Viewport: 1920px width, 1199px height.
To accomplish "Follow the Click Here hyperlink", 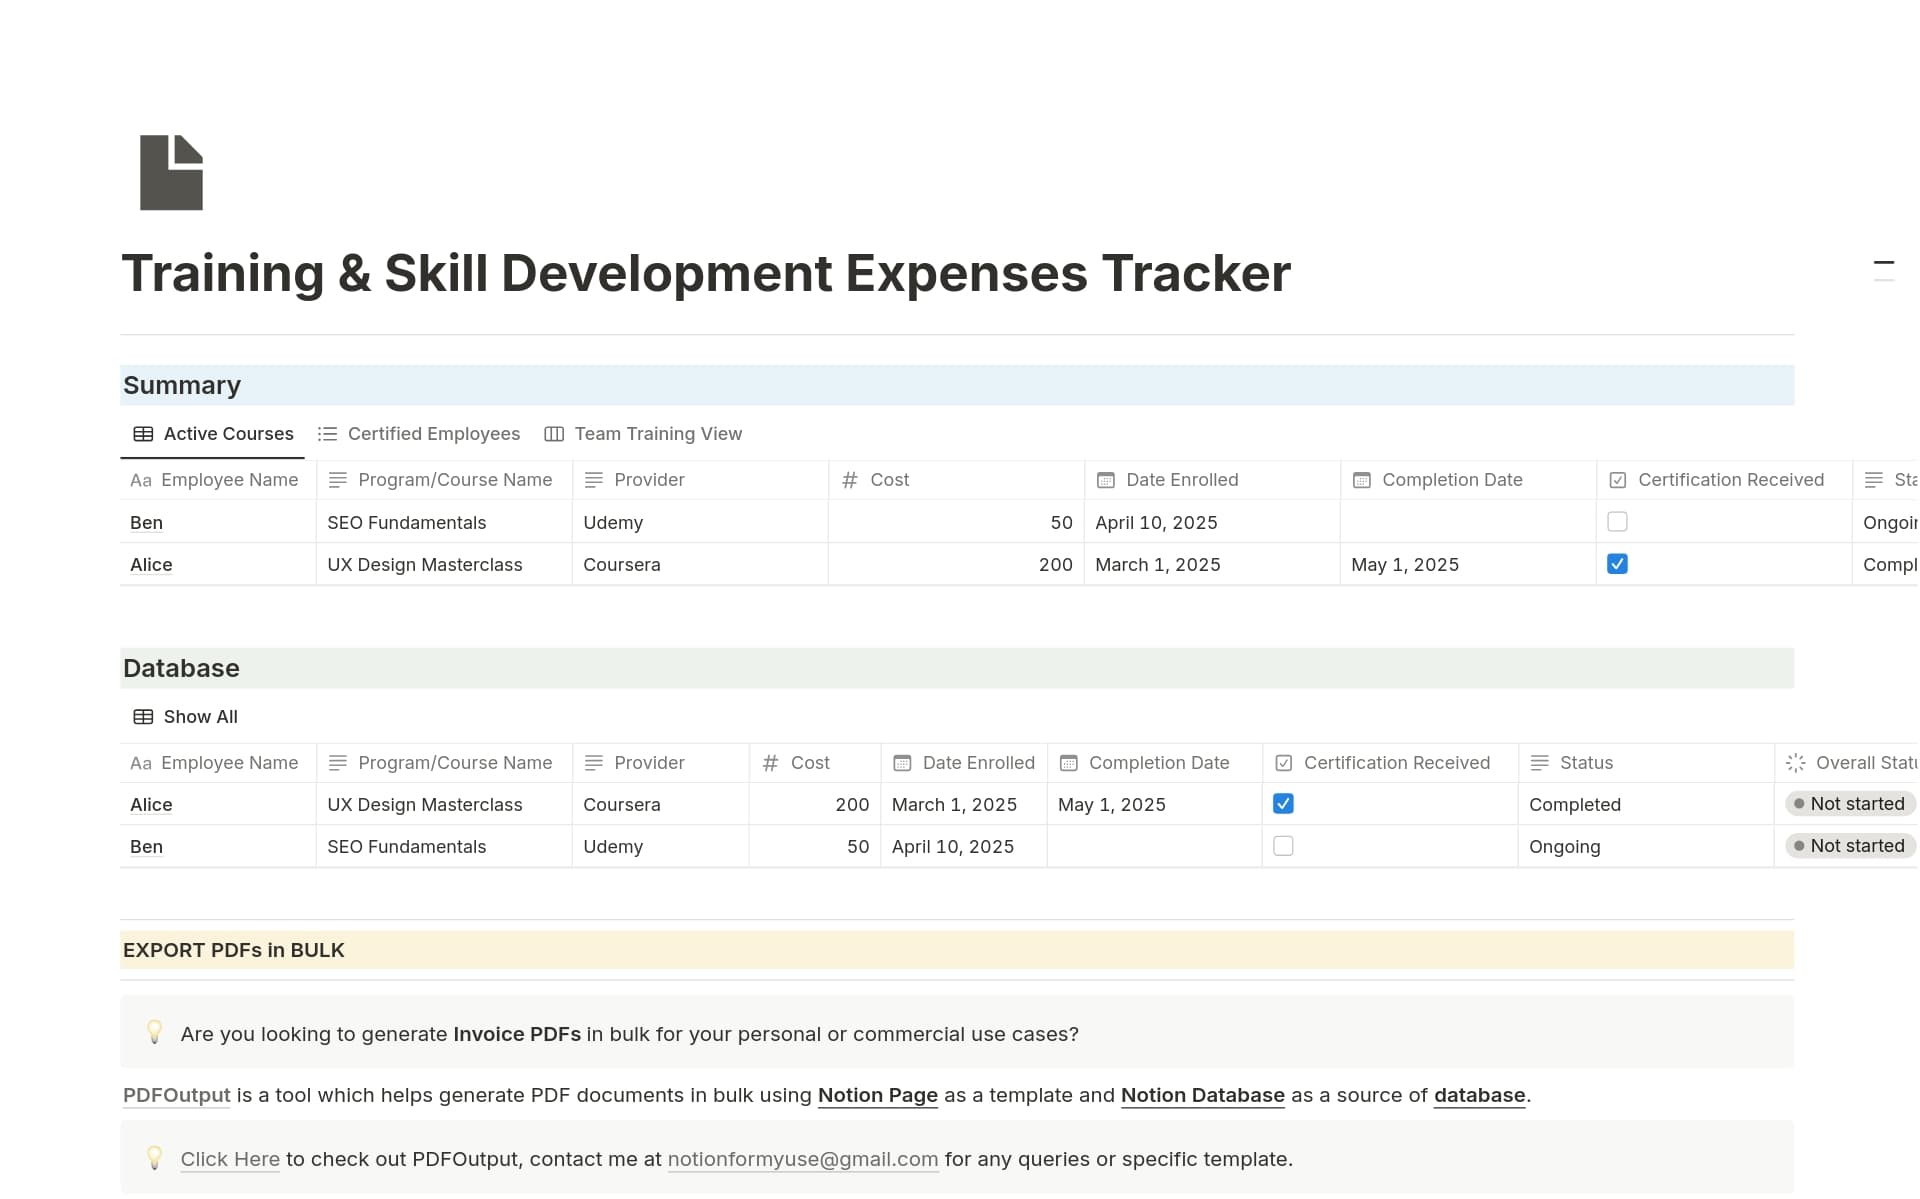I will pyautogui.click(x=229, y=1158).
